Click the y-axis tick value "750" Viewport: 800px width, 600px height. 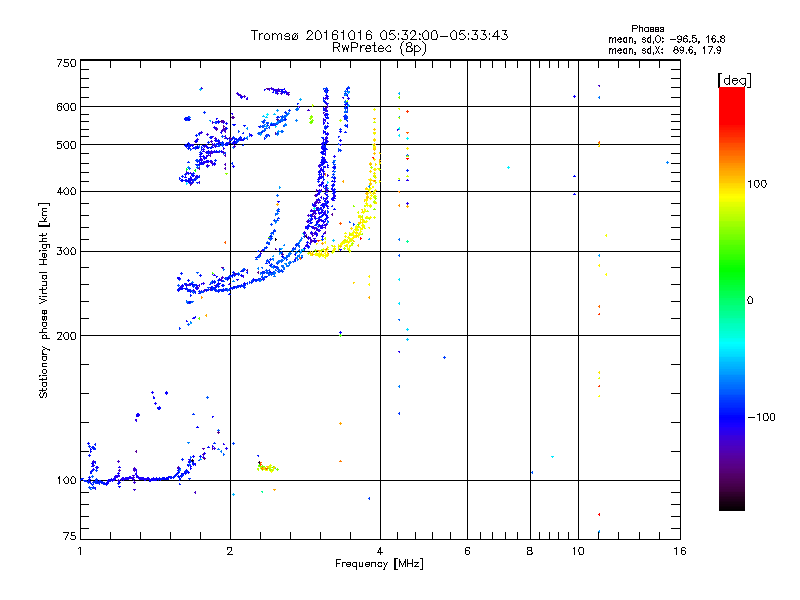66,64
